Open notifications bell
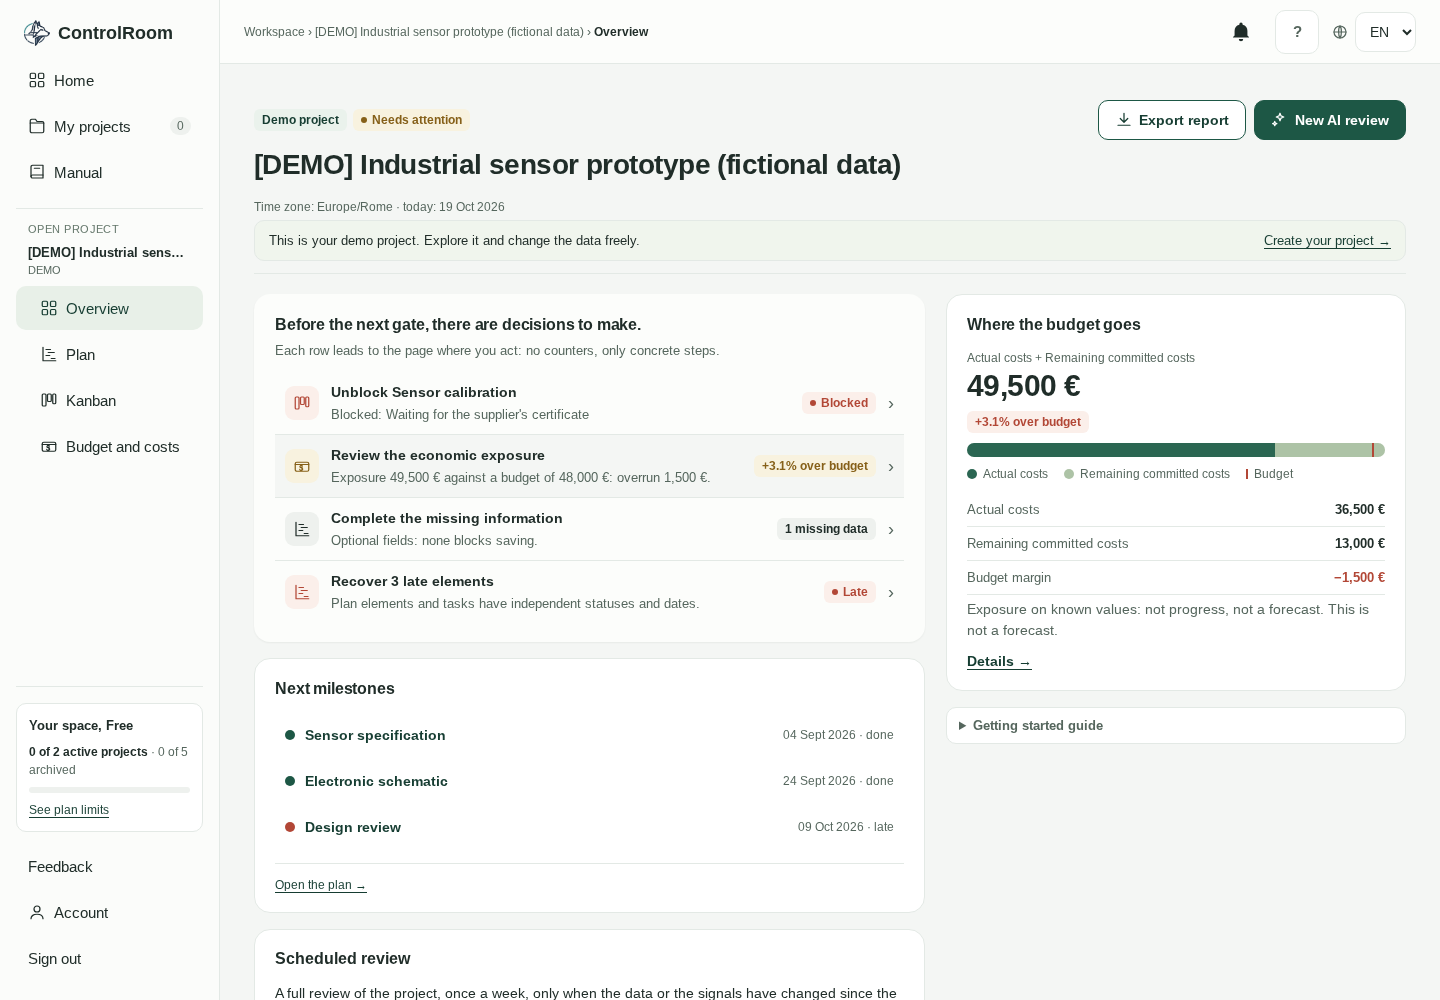This screenshot has height=1000, width=1440. (1241, 32)
